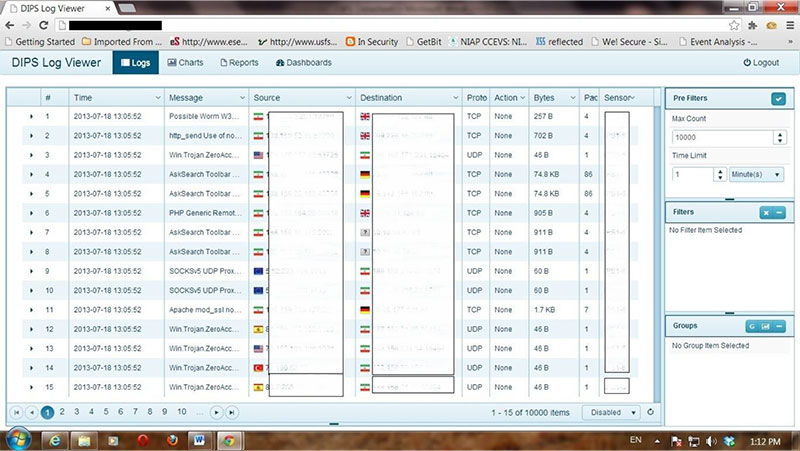Open the Dashboards tab
Viewport: 800px width, 451px height.
[x=304, y=63]
